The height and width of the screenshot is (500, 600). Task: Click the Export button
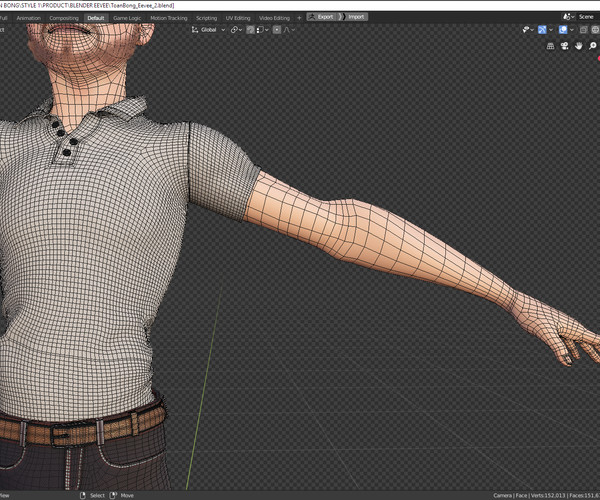point(325,17)
